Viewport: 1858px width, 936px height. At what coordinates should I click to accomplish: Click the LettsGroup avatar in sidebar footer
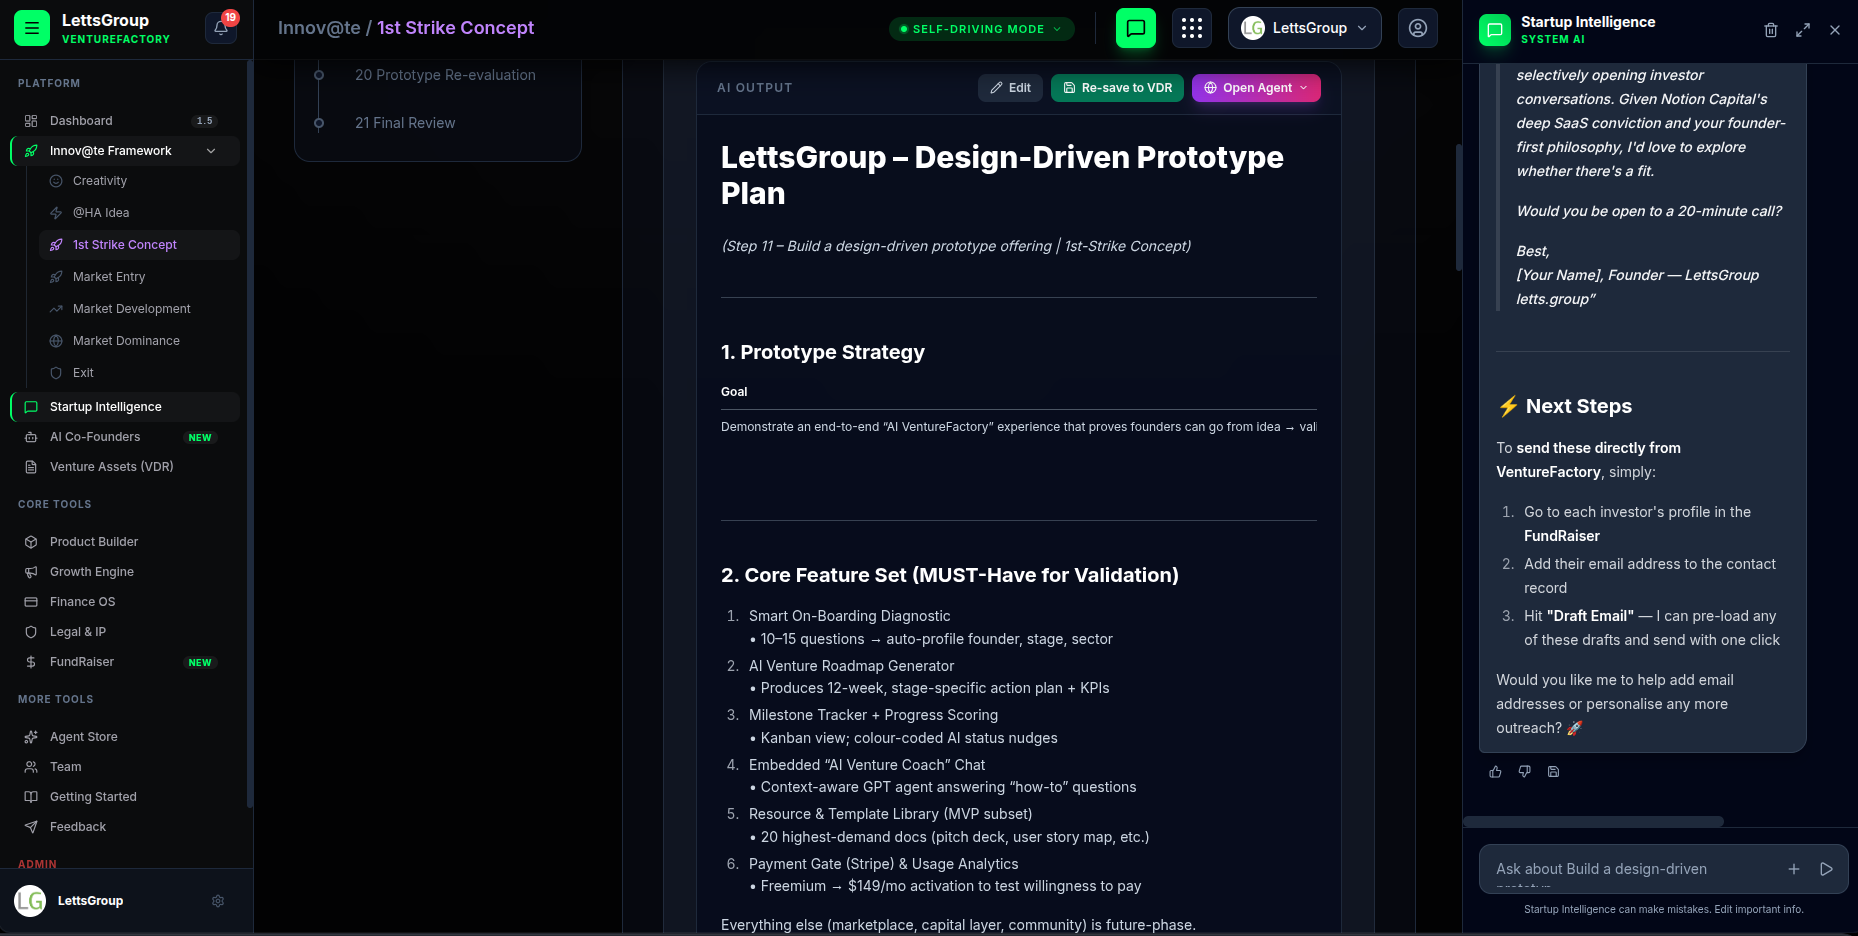tap(30, 901)
